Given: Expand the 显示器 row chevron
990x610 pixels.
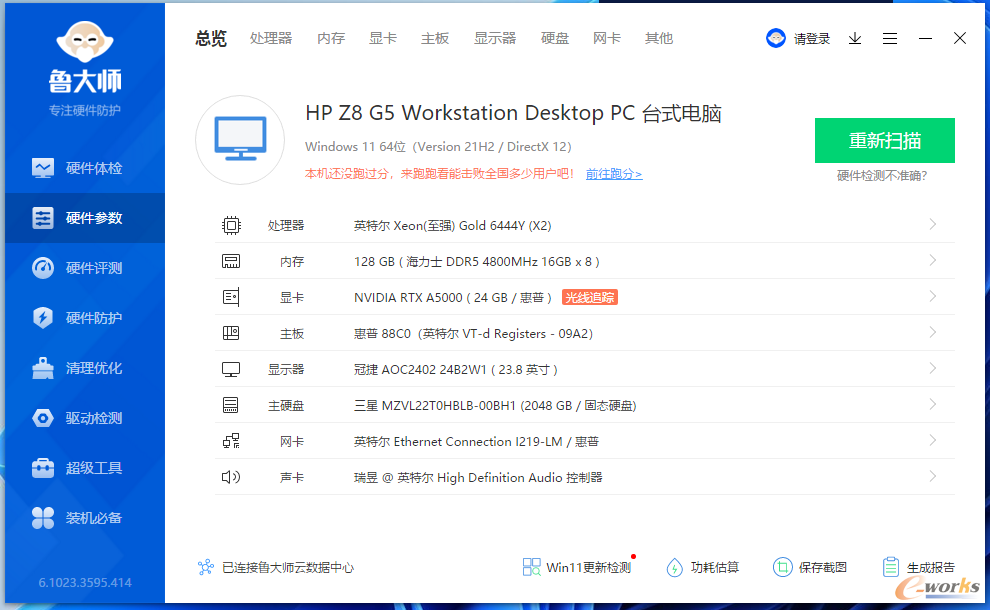Looking at the screenshot, I should (933, 369).
